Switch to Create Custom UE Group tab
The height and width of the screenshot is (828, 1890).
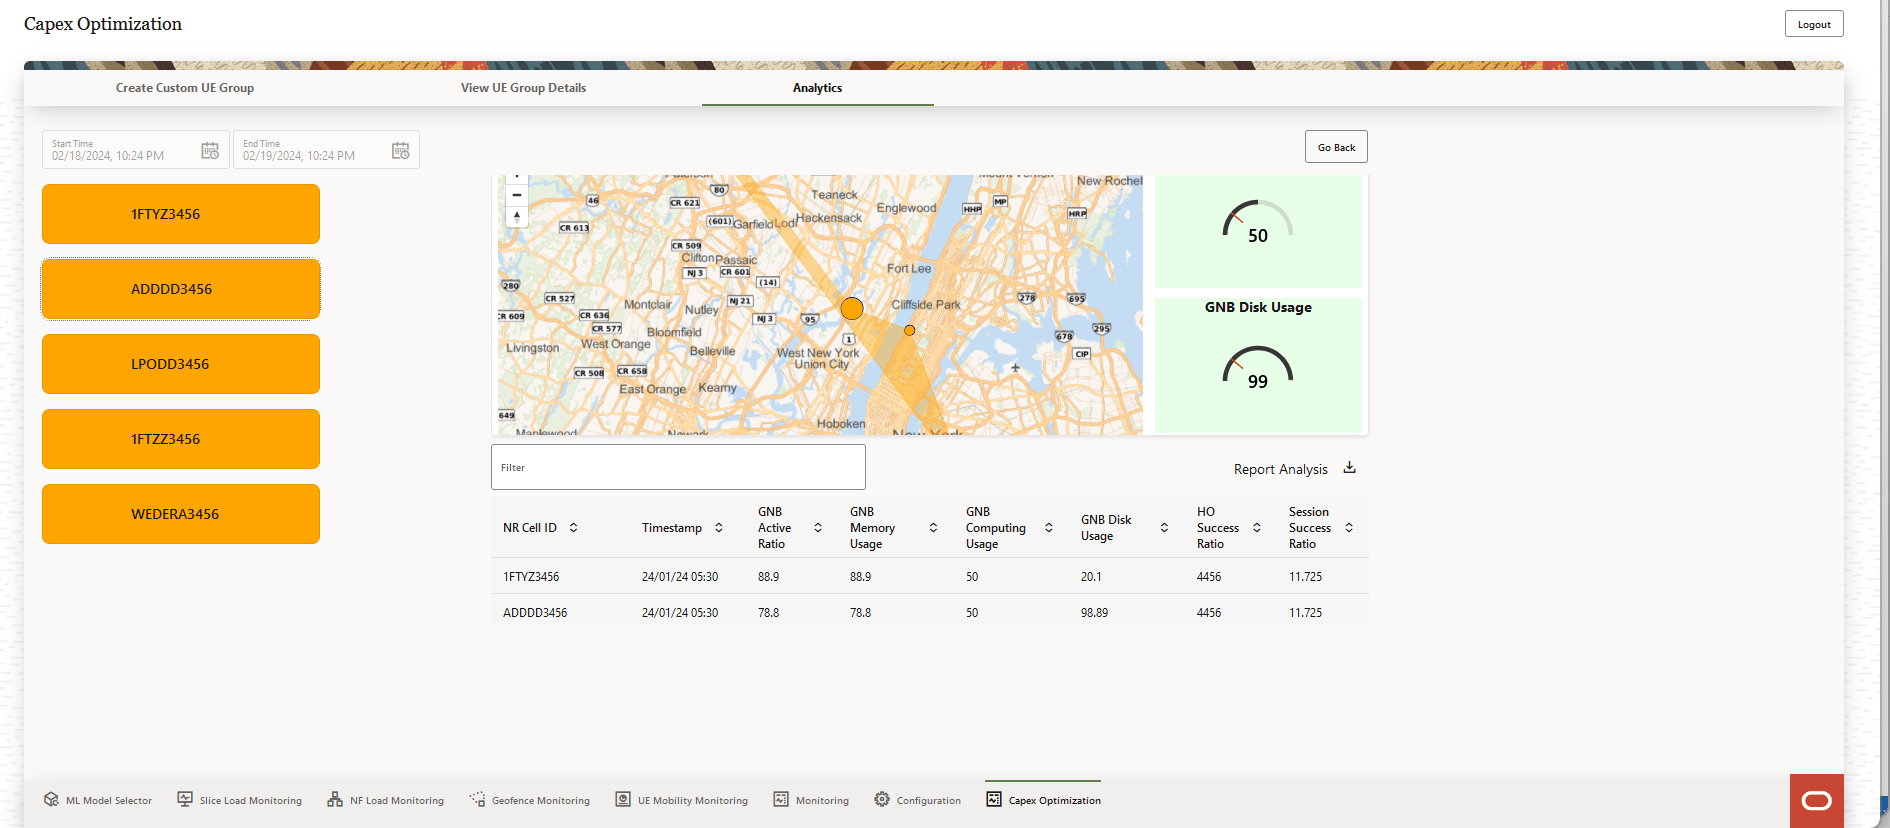pos(185,88)
